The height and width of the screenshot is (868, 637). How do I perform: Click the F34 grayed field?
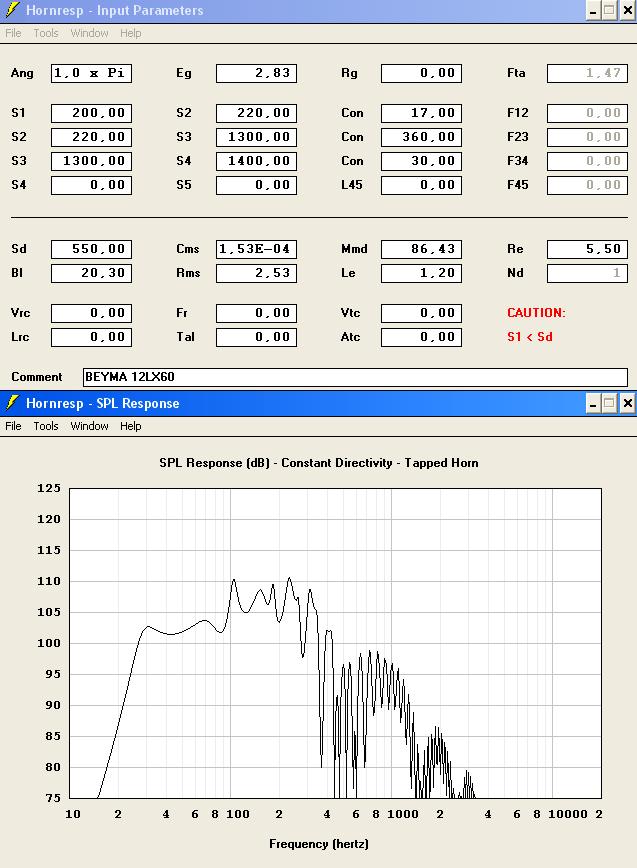(x=587, y=161)
